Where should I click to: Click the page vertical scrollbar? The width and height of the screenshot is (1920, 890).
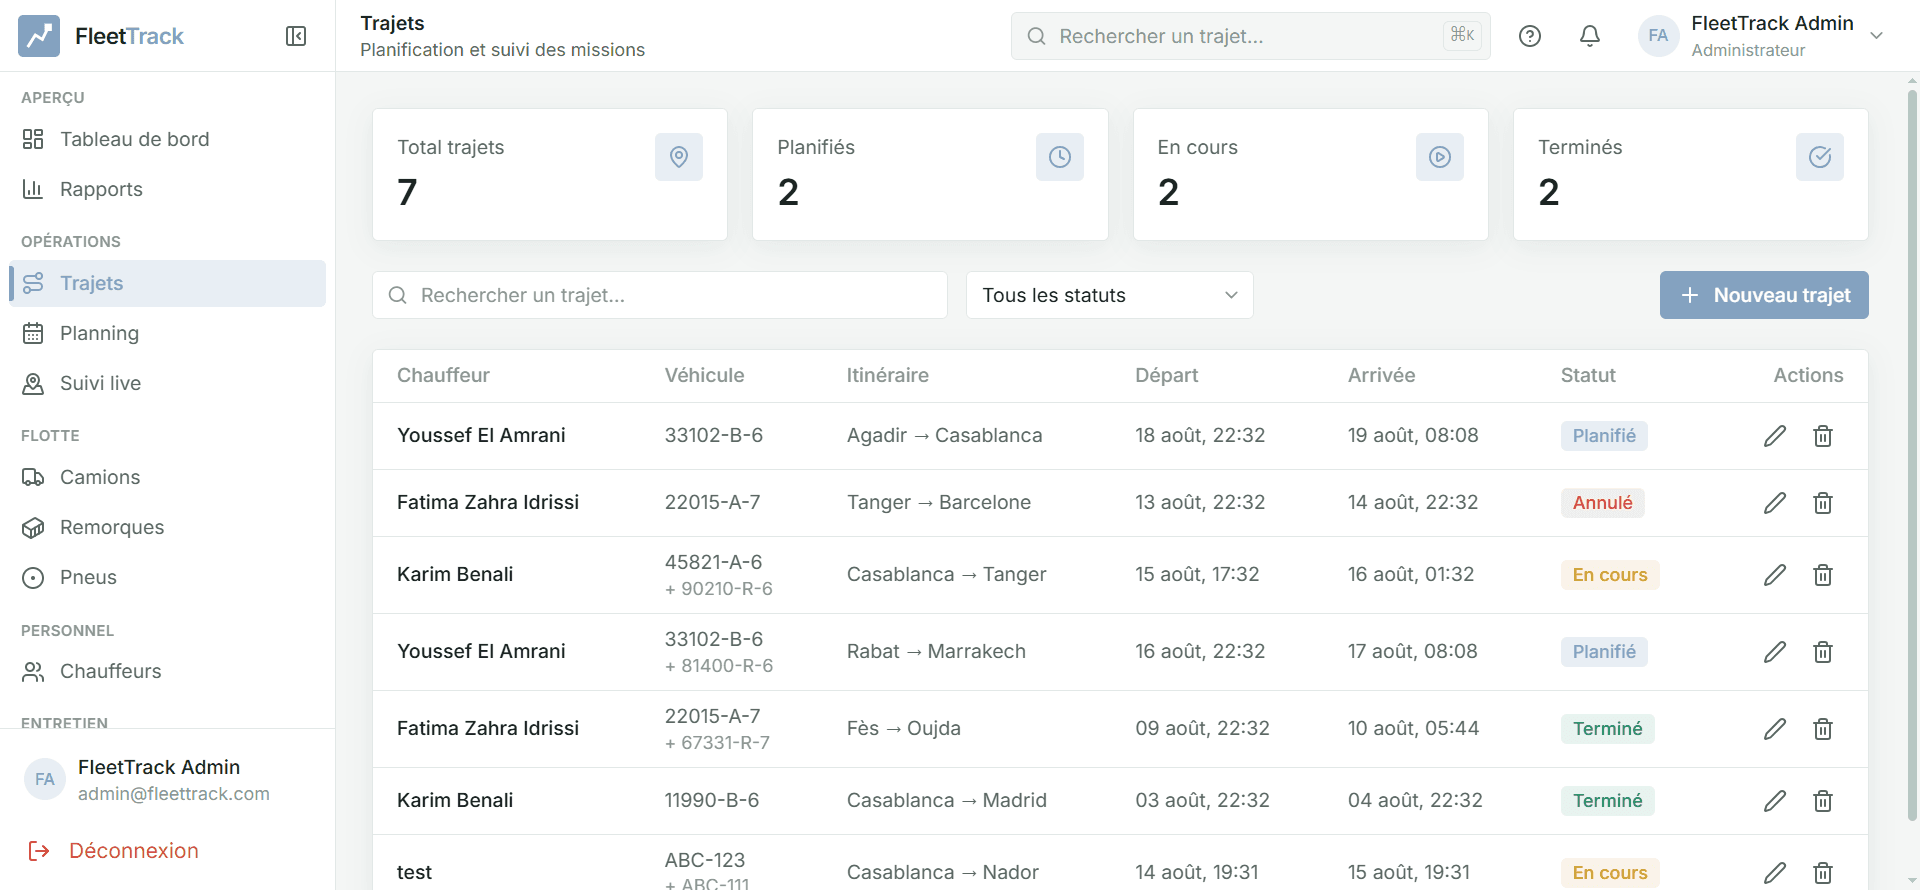point(1912,455)
